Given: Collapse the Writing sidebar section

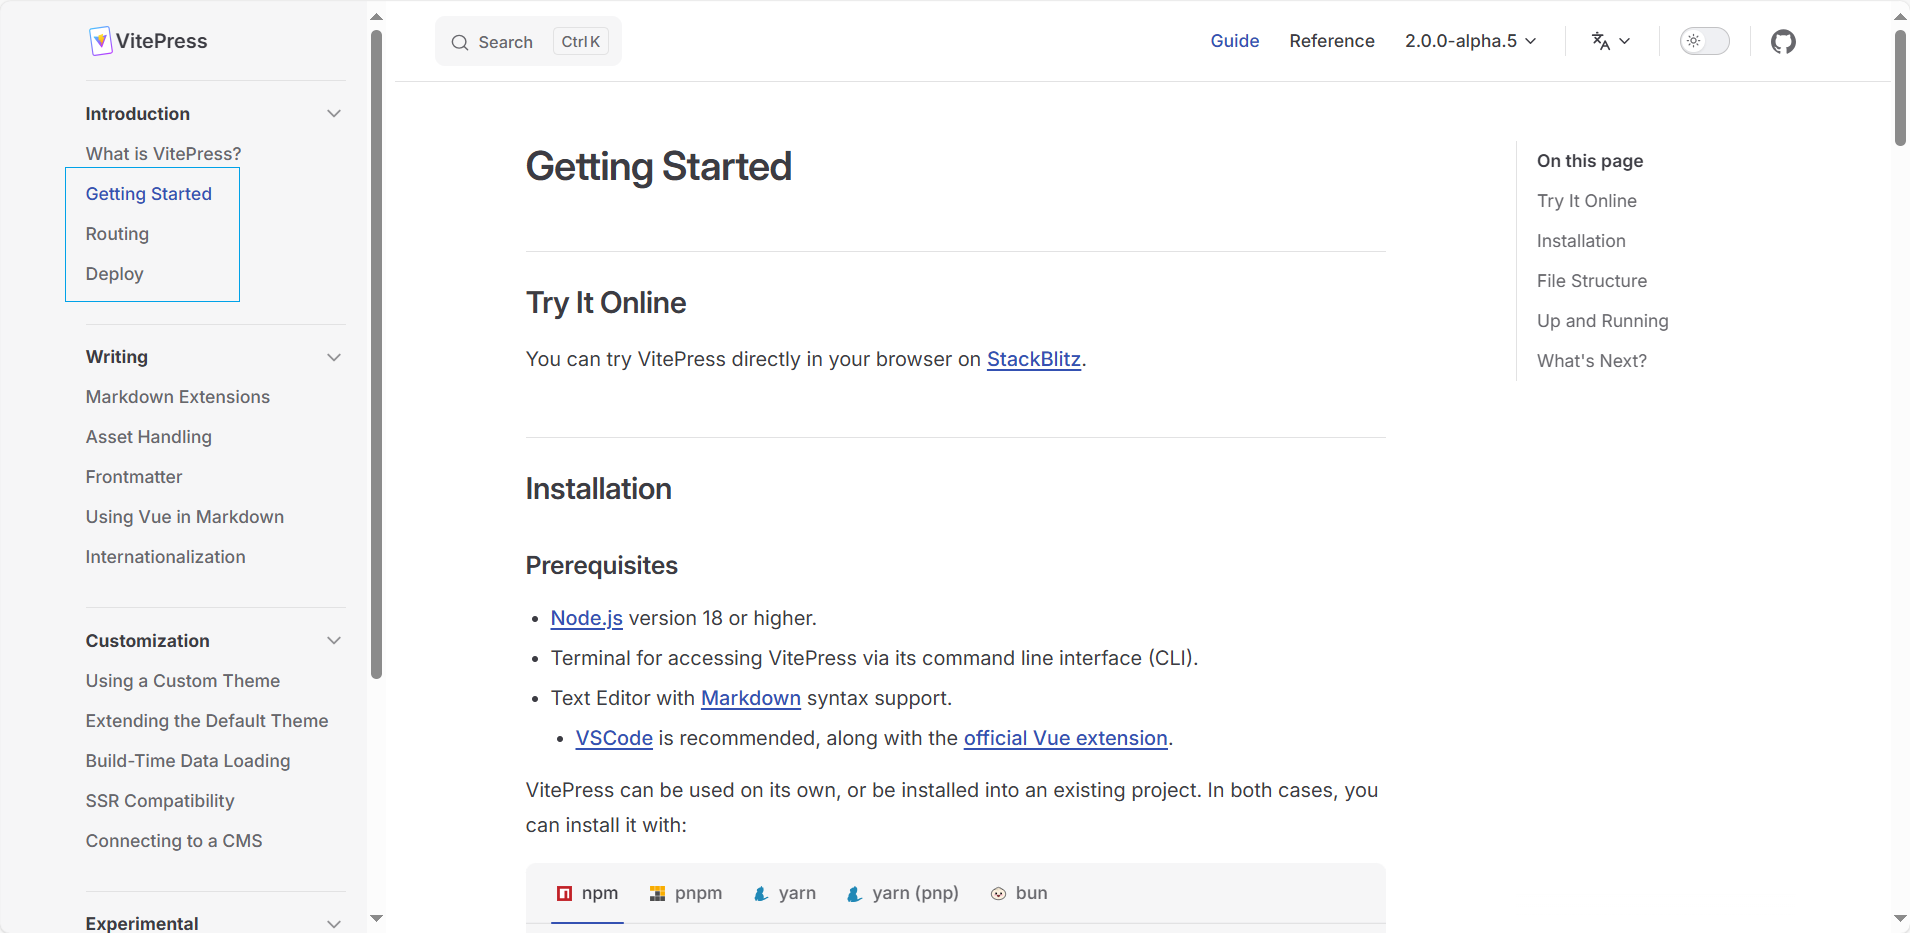Looking at the screenshot, I should pyautogui.click(x=334, y=357).
